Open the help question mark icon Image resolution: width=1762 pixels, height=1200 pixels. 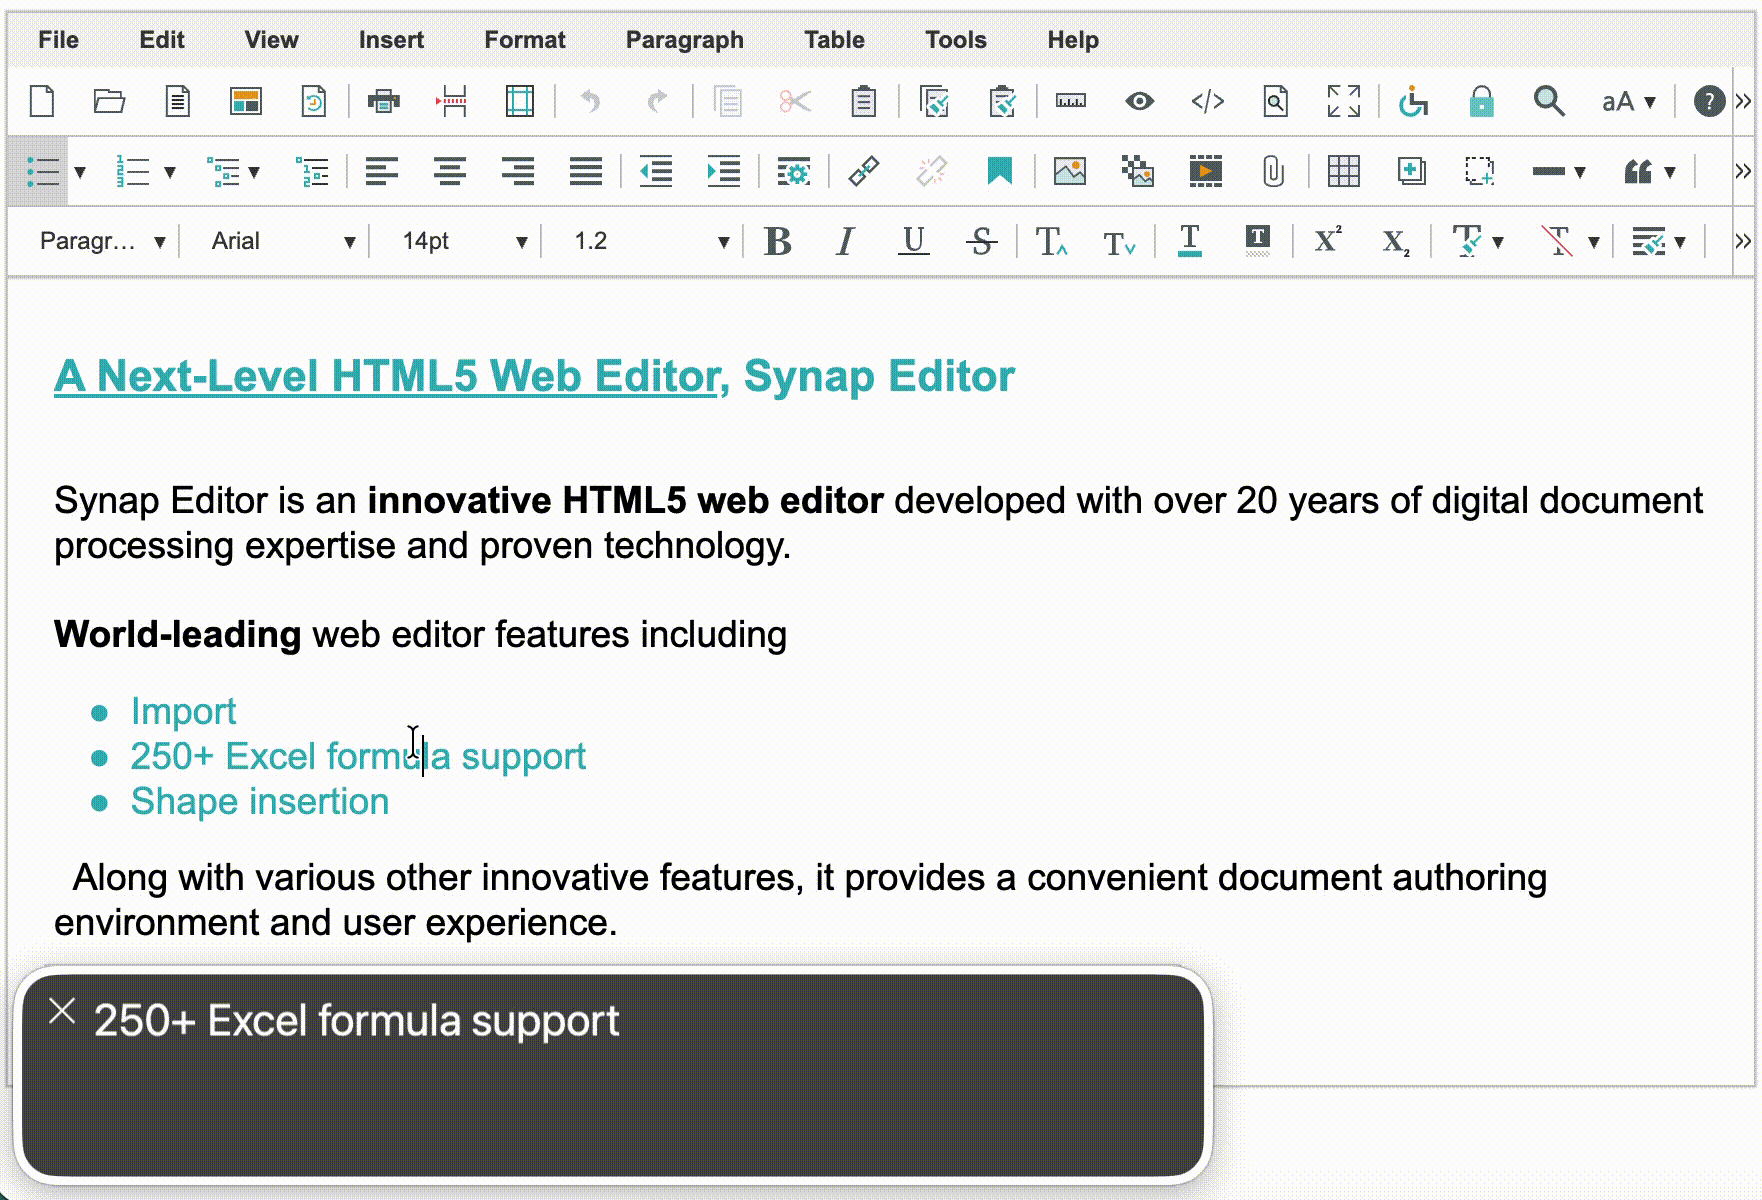tap(1709, 101)
